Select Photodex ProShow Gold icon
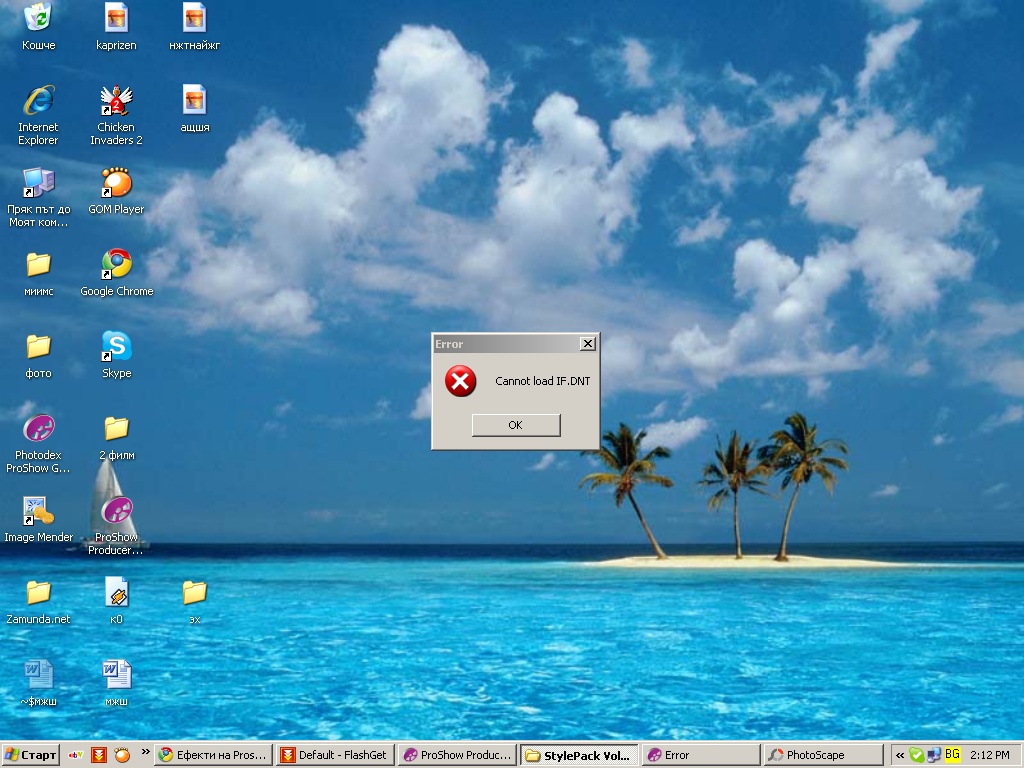The image size is (1024, 768). pyautogui.click(x=38, y=443)
